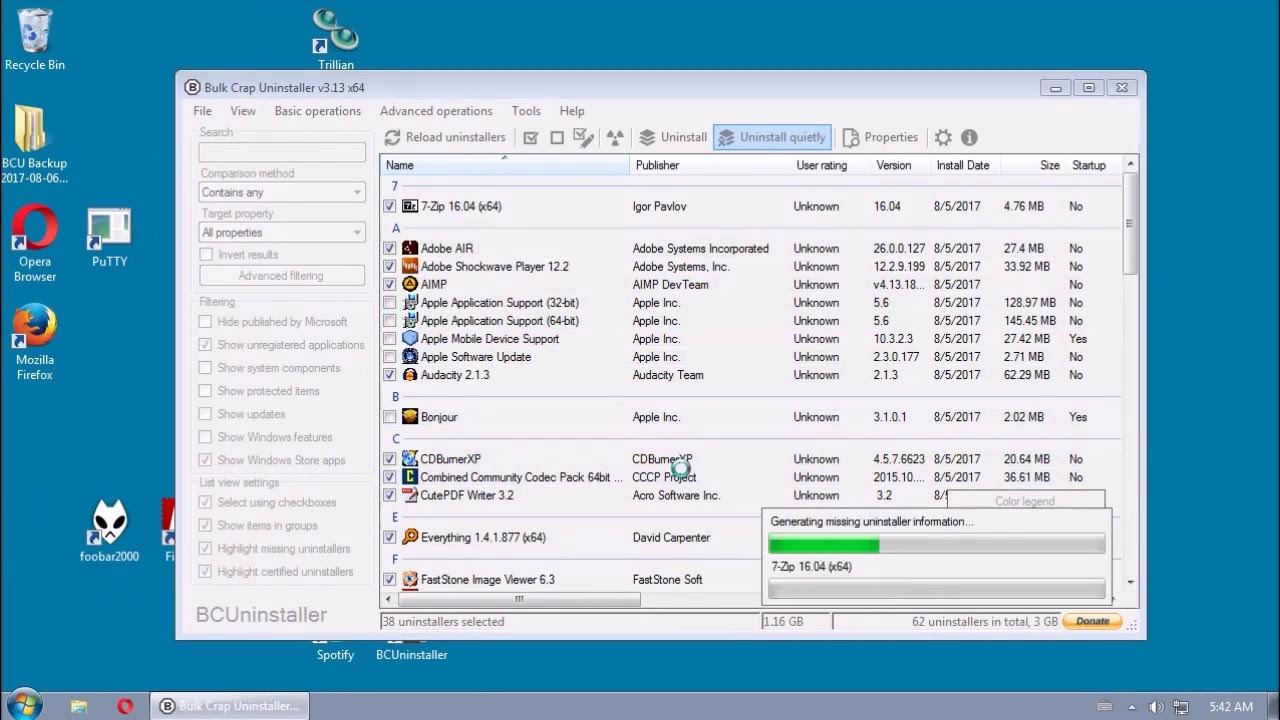Click the Opera icon in the taskbar
Viewport: 1280px width, 720px height.
point(125,706)
